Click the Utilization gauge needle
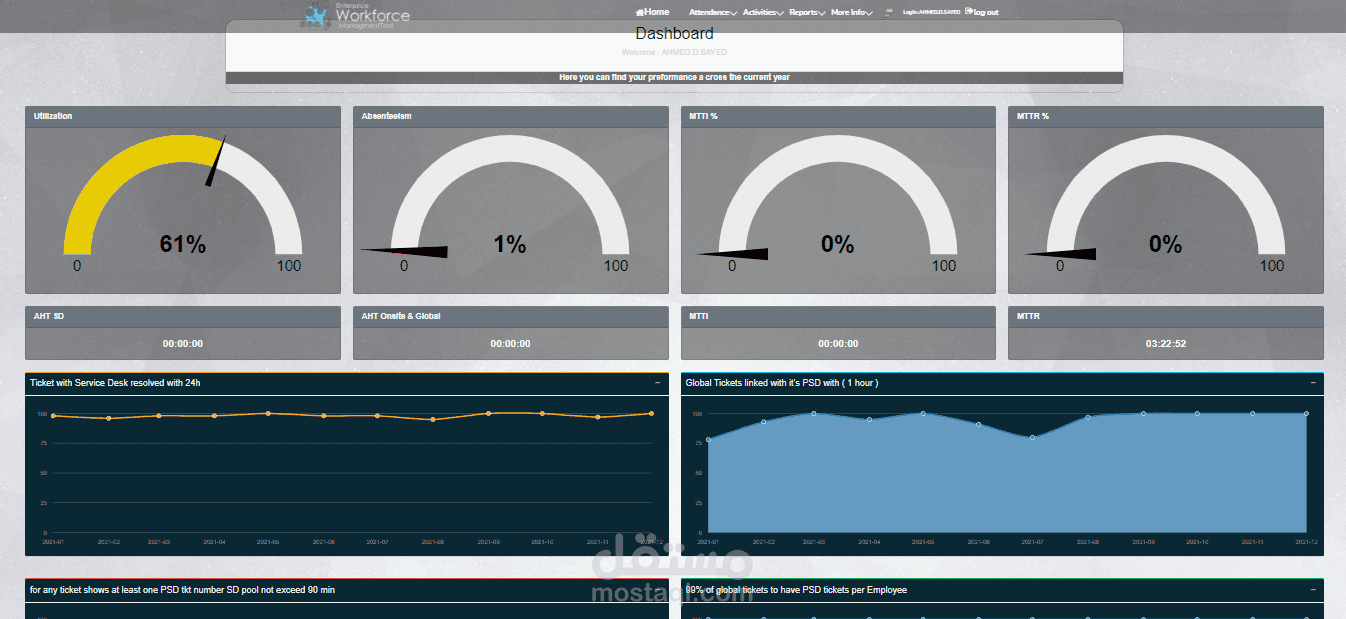This screenshot has height=619, width=1346. click(216, 161)
